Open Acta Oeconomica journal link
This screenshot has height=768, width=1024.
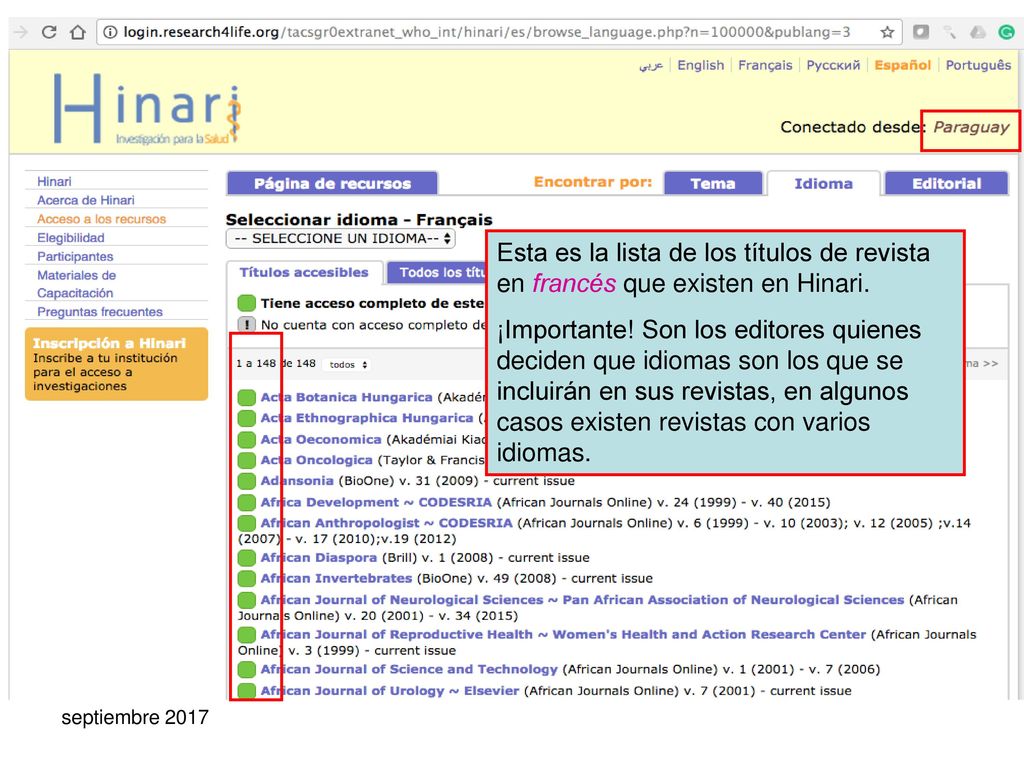tap(321, 440)
